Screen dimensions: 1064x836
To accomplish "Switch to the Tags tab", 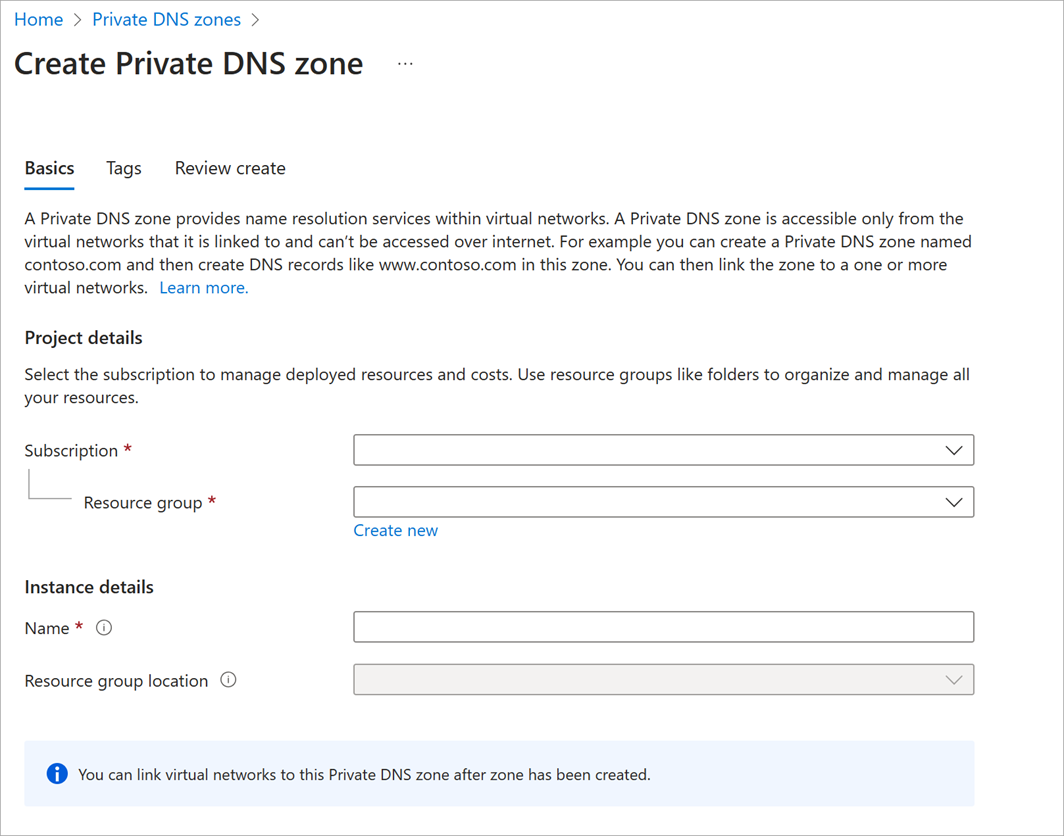I will (x=124, y=168).
